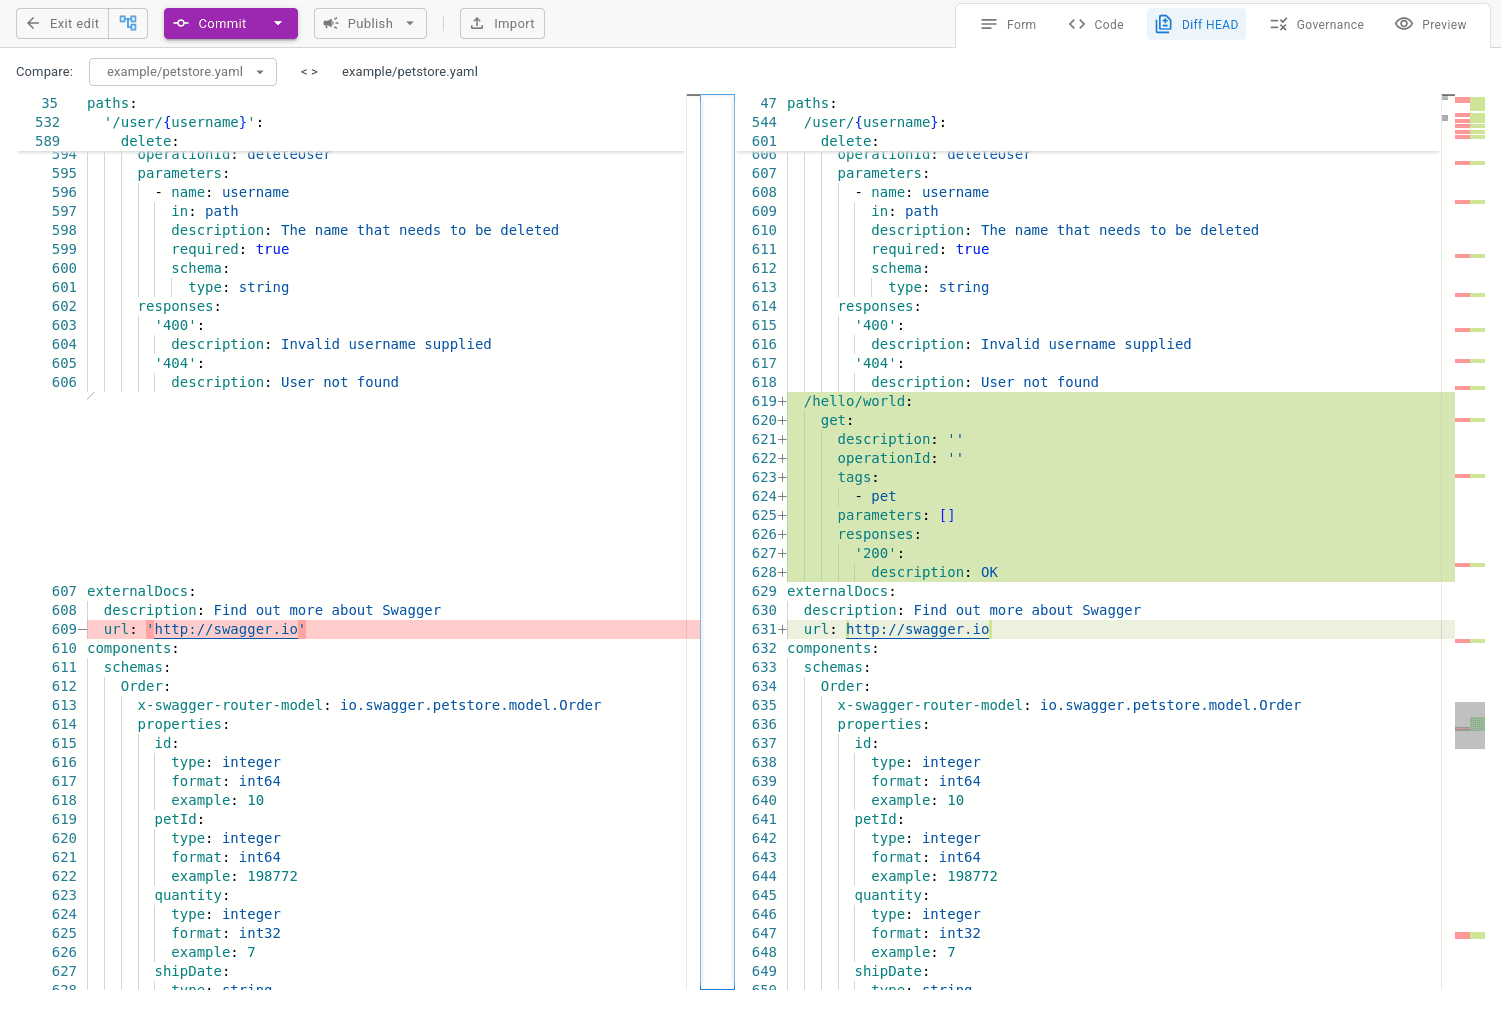This screenshot has width=1501, height=1026.
Task: Click 'x-swagger-router-model' line 613 in left pane
Action: pyautogui.click(x=369, y=705)
